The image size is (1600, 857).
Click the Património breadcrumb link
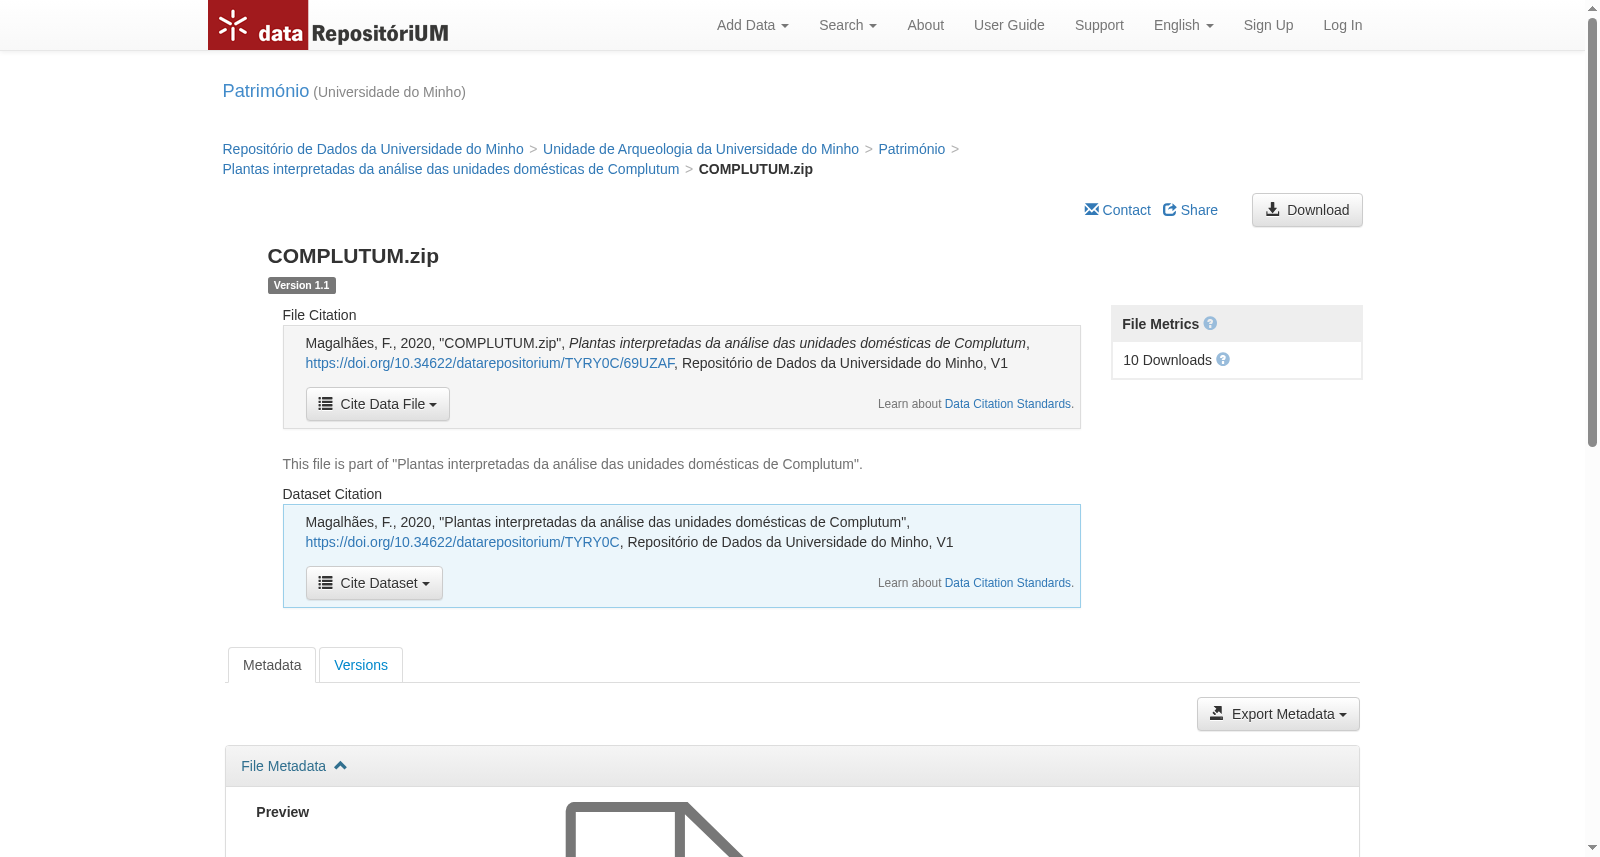[x=911, y=149]
